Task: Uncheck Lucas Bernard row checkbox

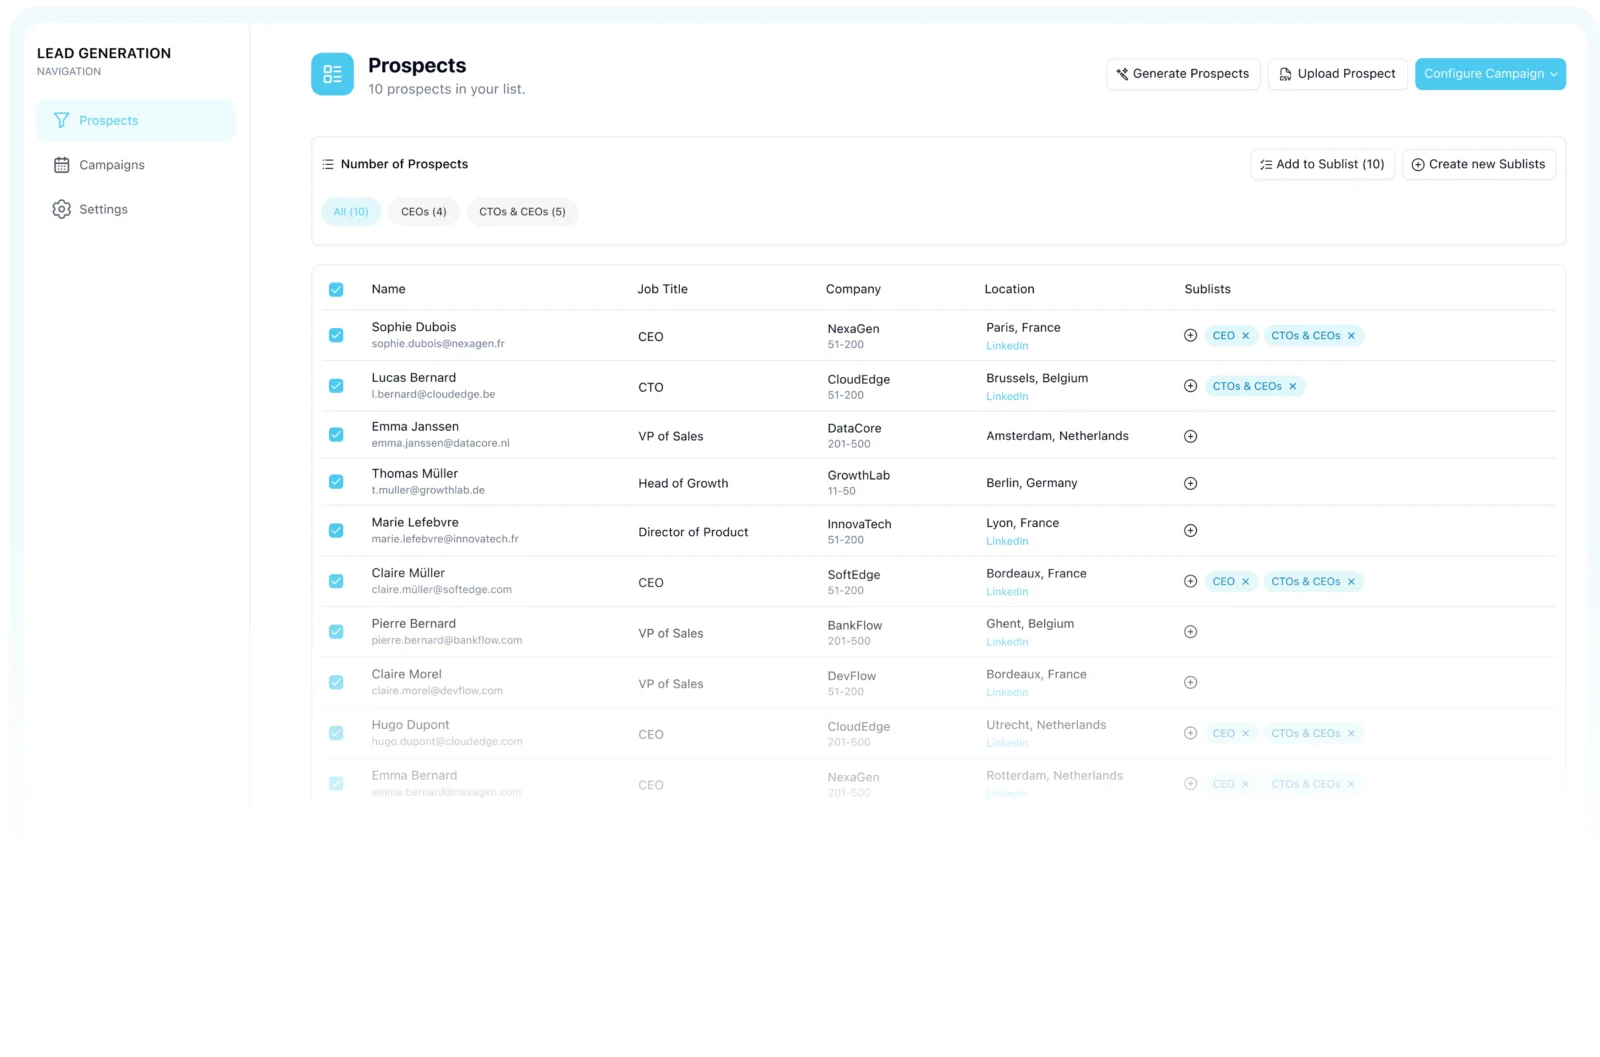Action: click(336, 386)
